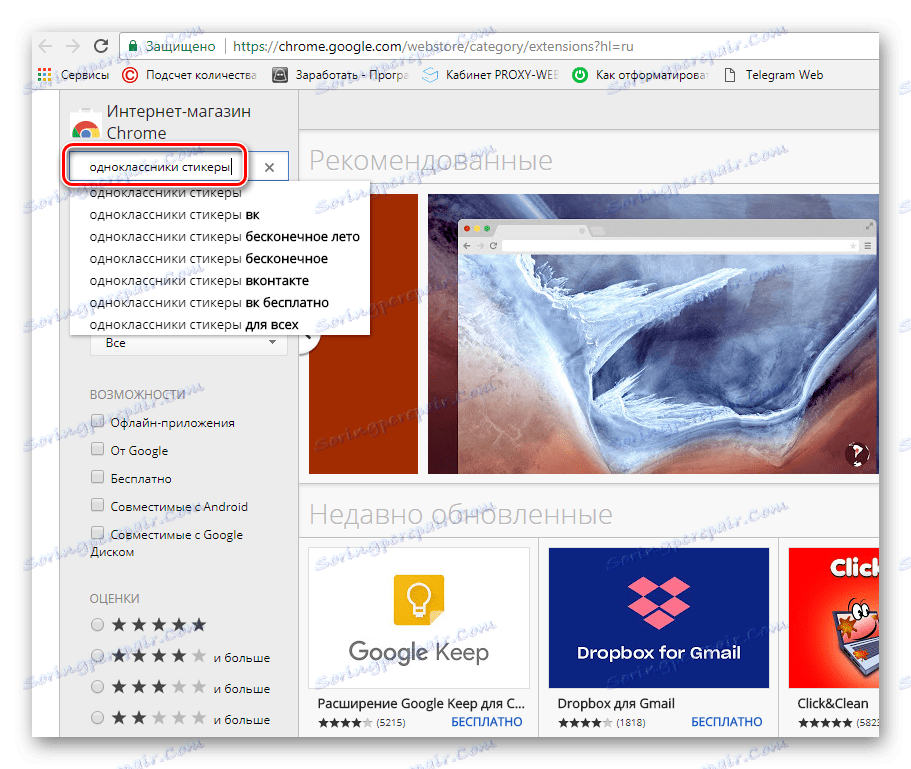Clear the search field with the X
The image size is (911, 769).
click(269, 167)
